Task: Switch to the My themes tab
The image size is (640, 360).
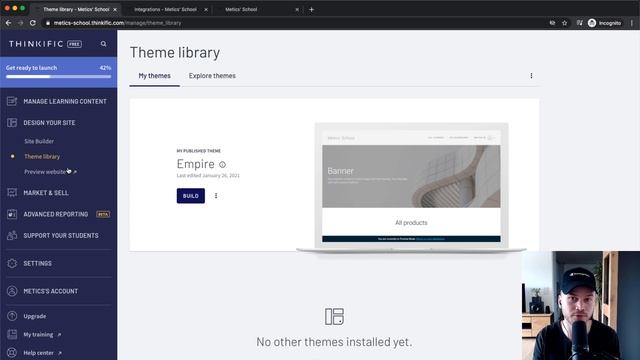Action: 154,76
